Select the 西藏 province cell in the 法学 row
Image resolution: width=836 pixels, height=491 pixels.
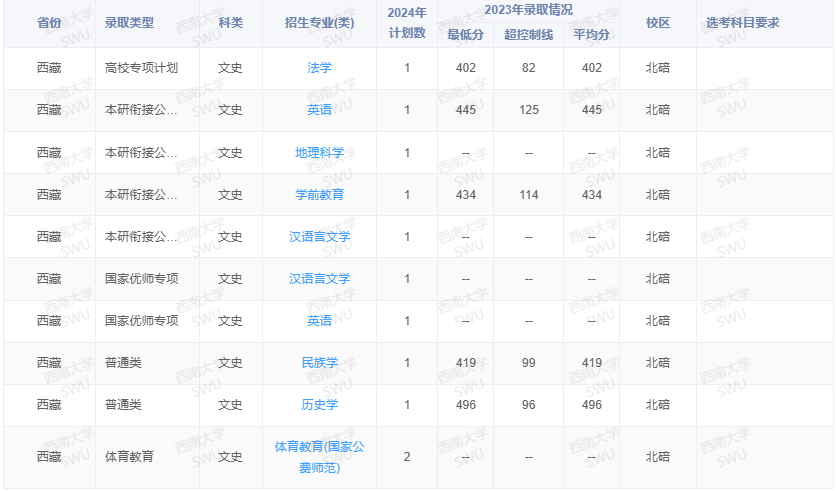[x=49, y=68]
